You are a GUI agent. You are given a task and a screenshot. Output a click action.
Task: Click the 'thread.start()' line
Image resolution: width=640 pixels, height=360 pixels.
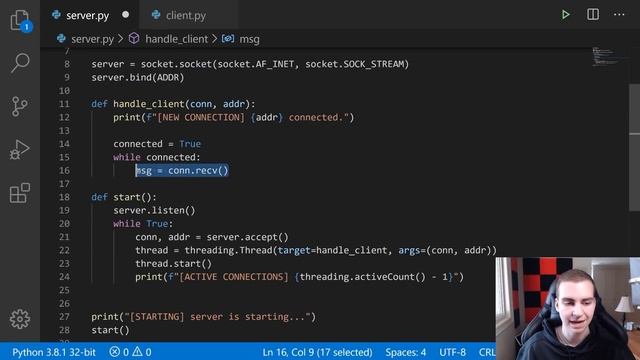click(x=173, y=264)
